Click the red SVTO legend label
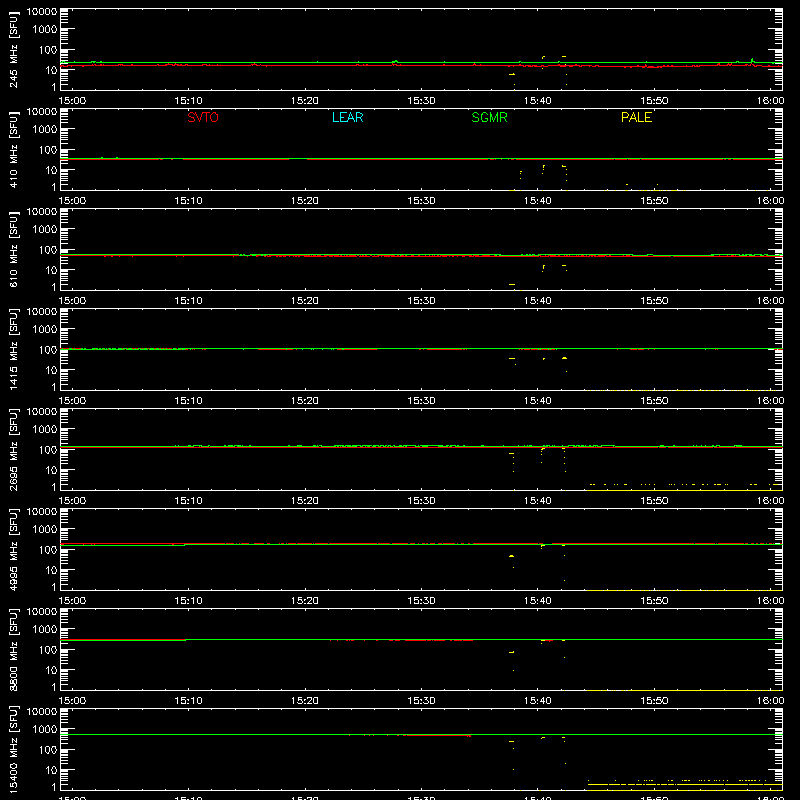800x800 pixels. pyautogui.click(x=203, y=117)
